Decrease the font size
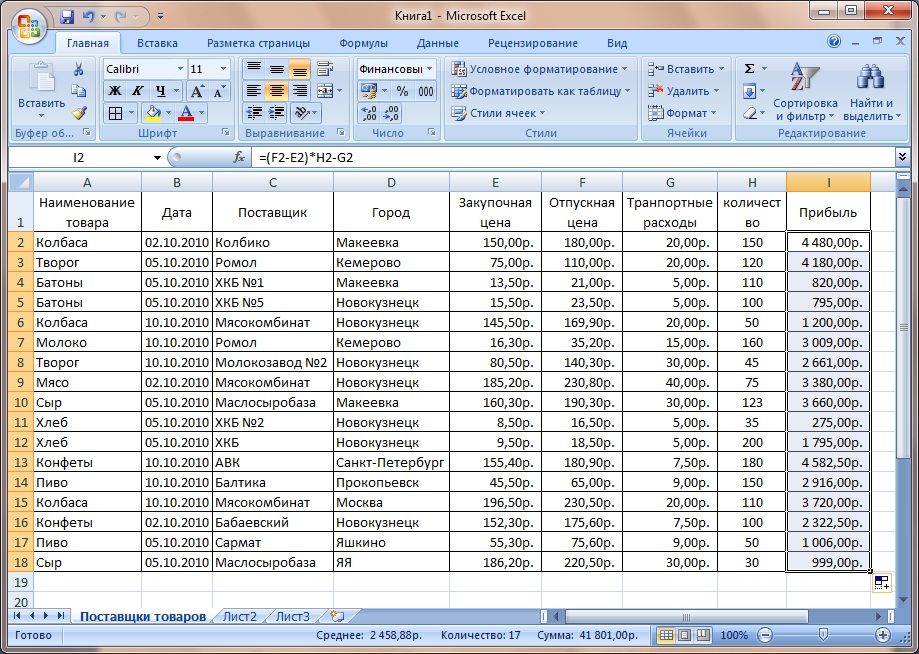 point(219,91)
